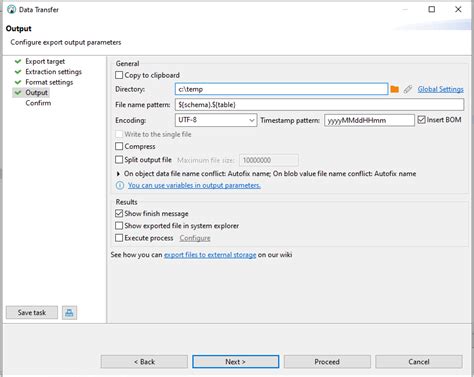This screenshot has height=377, width=474.
Task: Open the Encoding UTF-8 dropdown
Action: (216, 120)
